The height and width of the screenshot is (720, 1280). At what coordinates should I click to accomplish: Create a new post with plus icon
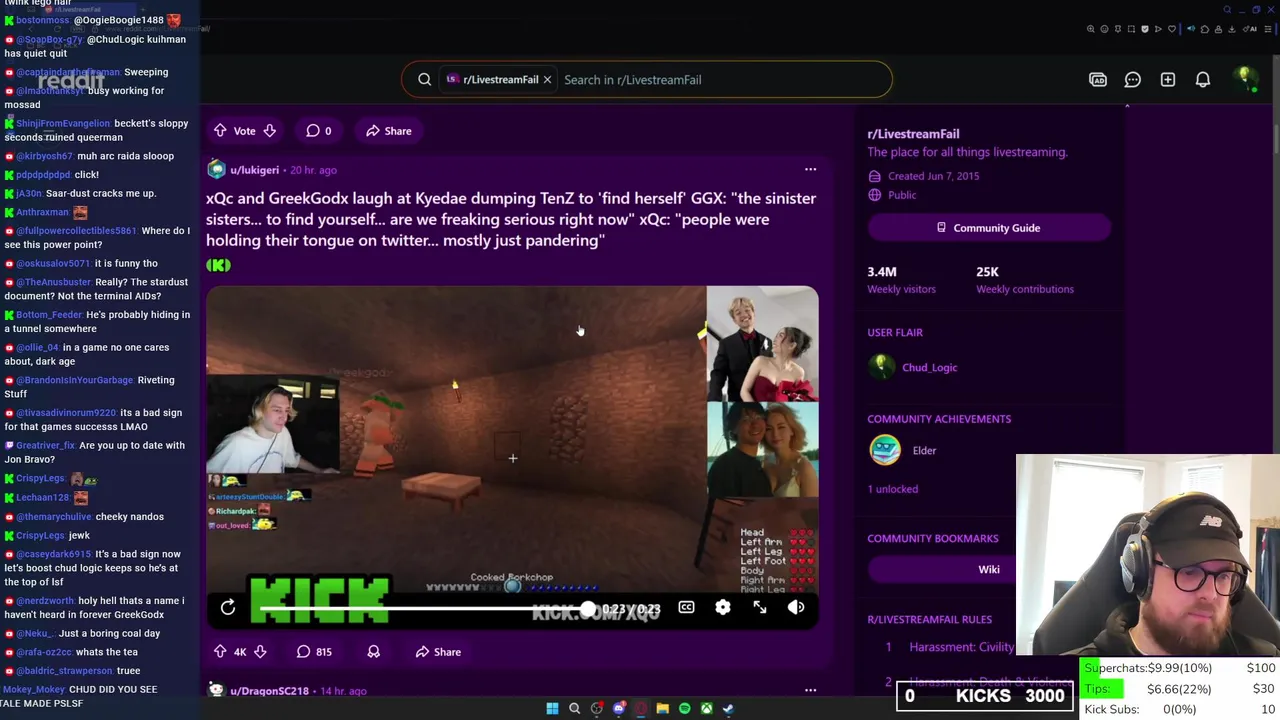[x=1168, y=80]
